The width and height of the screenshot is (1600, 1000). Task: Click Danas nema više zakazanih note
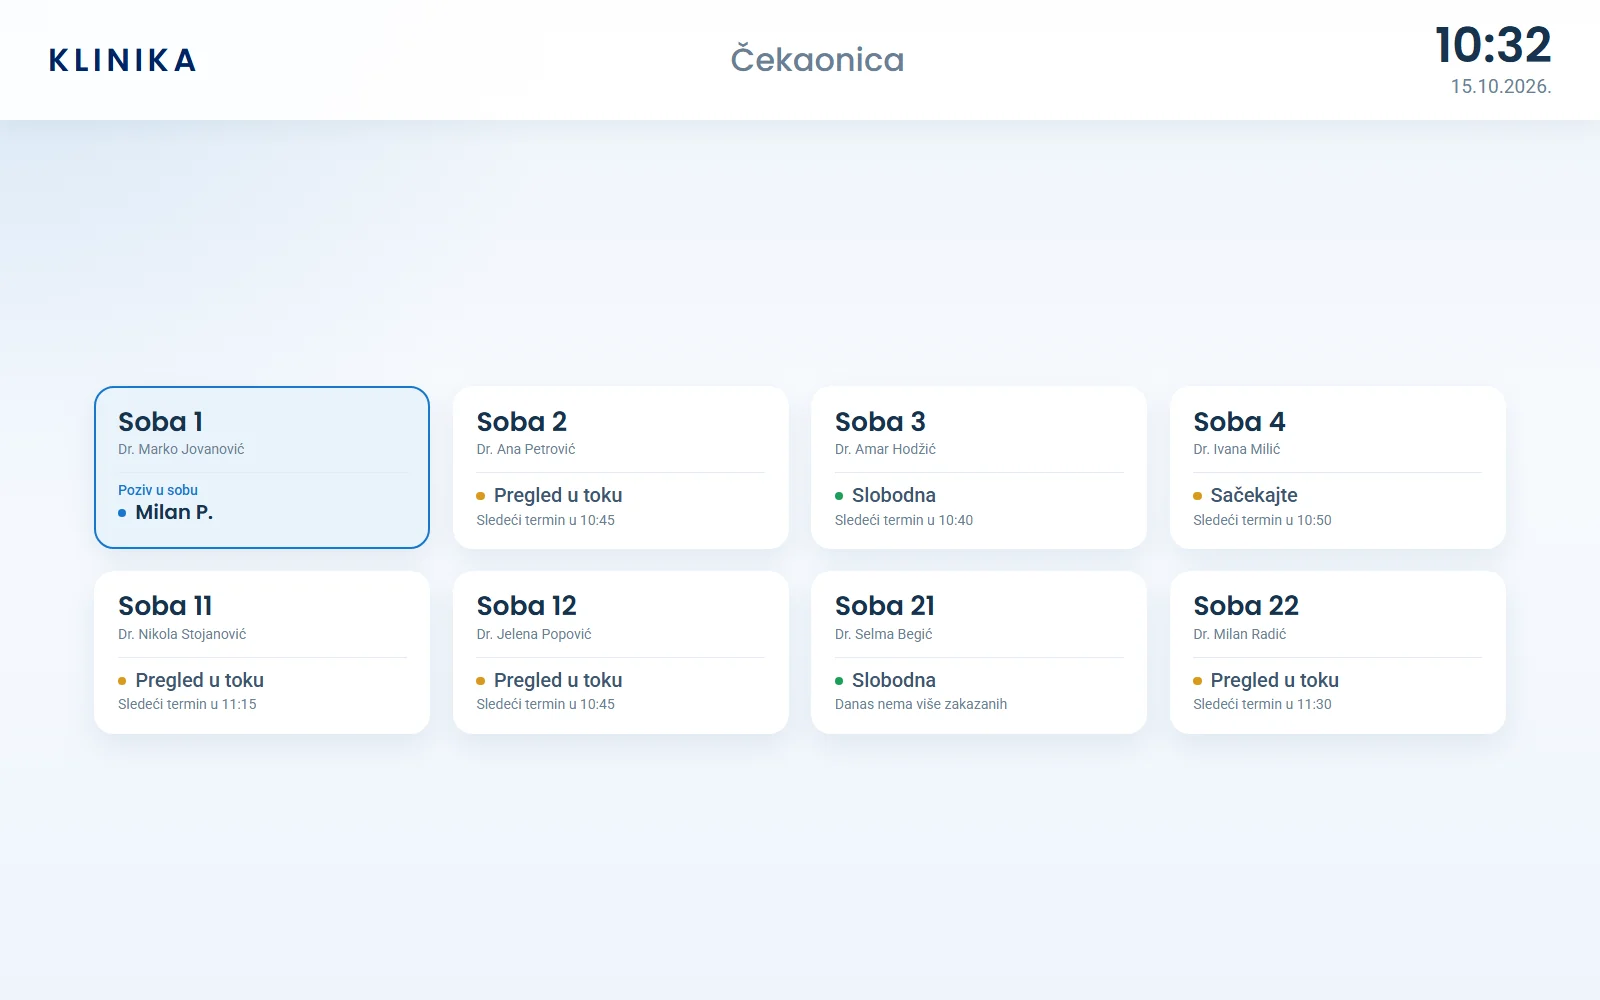click(921, 704)
